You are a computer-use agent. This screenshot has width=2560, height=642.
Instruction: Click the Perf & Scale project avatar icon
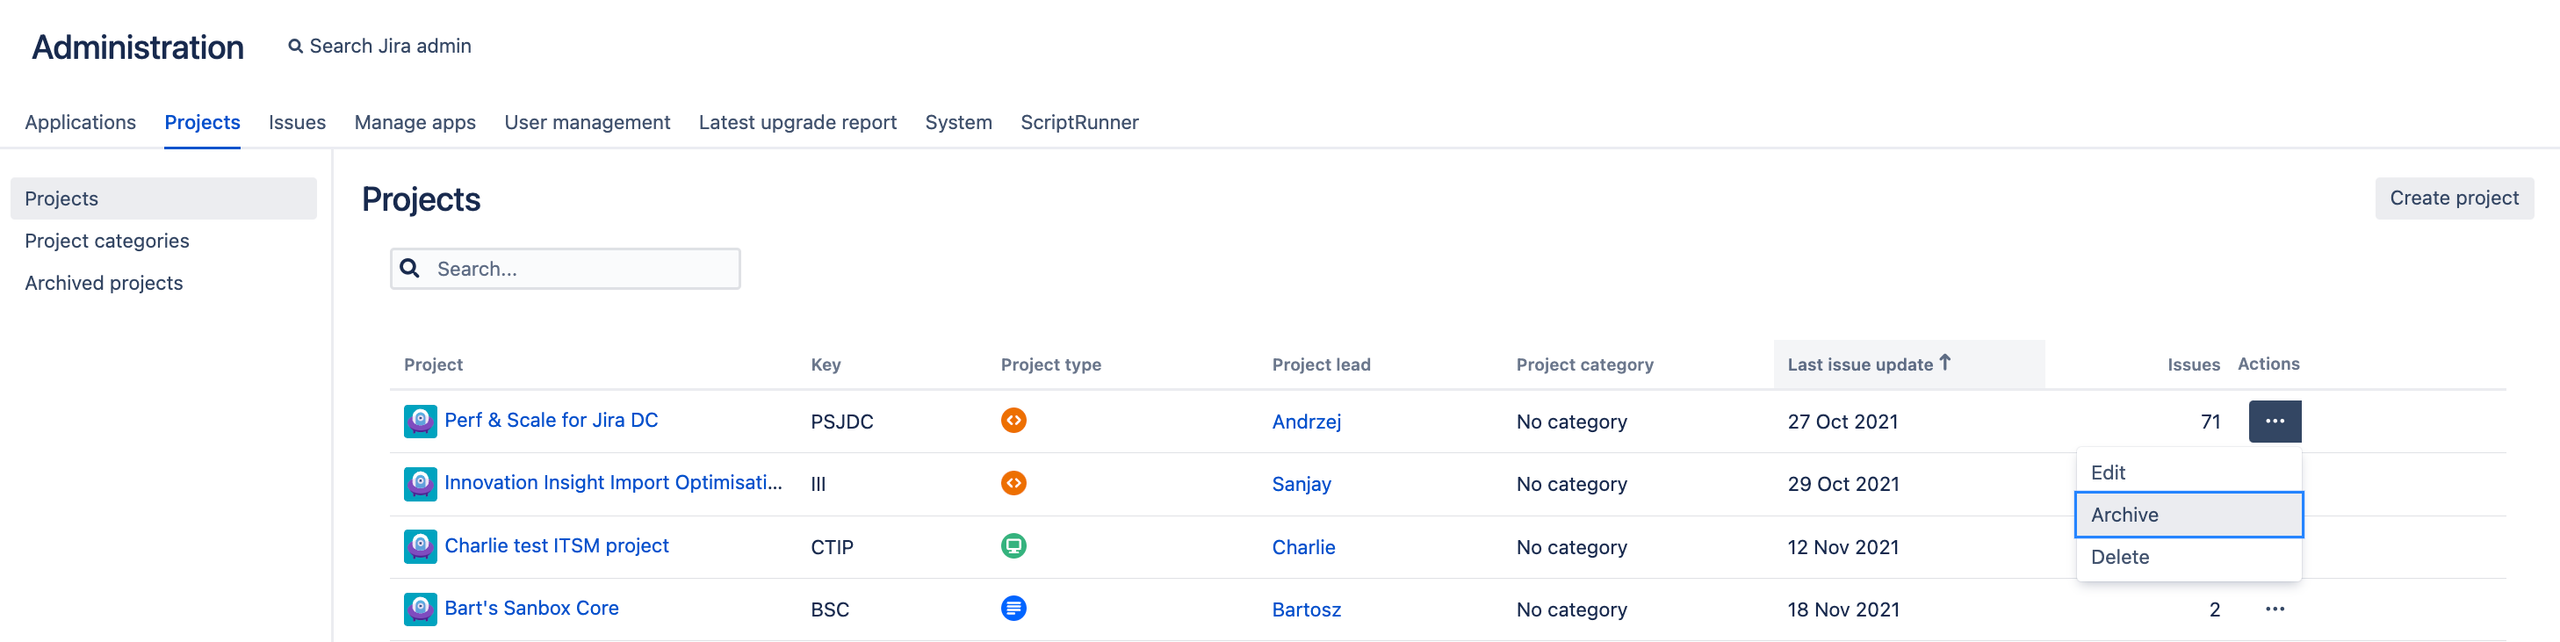click(x=420, y=421)
